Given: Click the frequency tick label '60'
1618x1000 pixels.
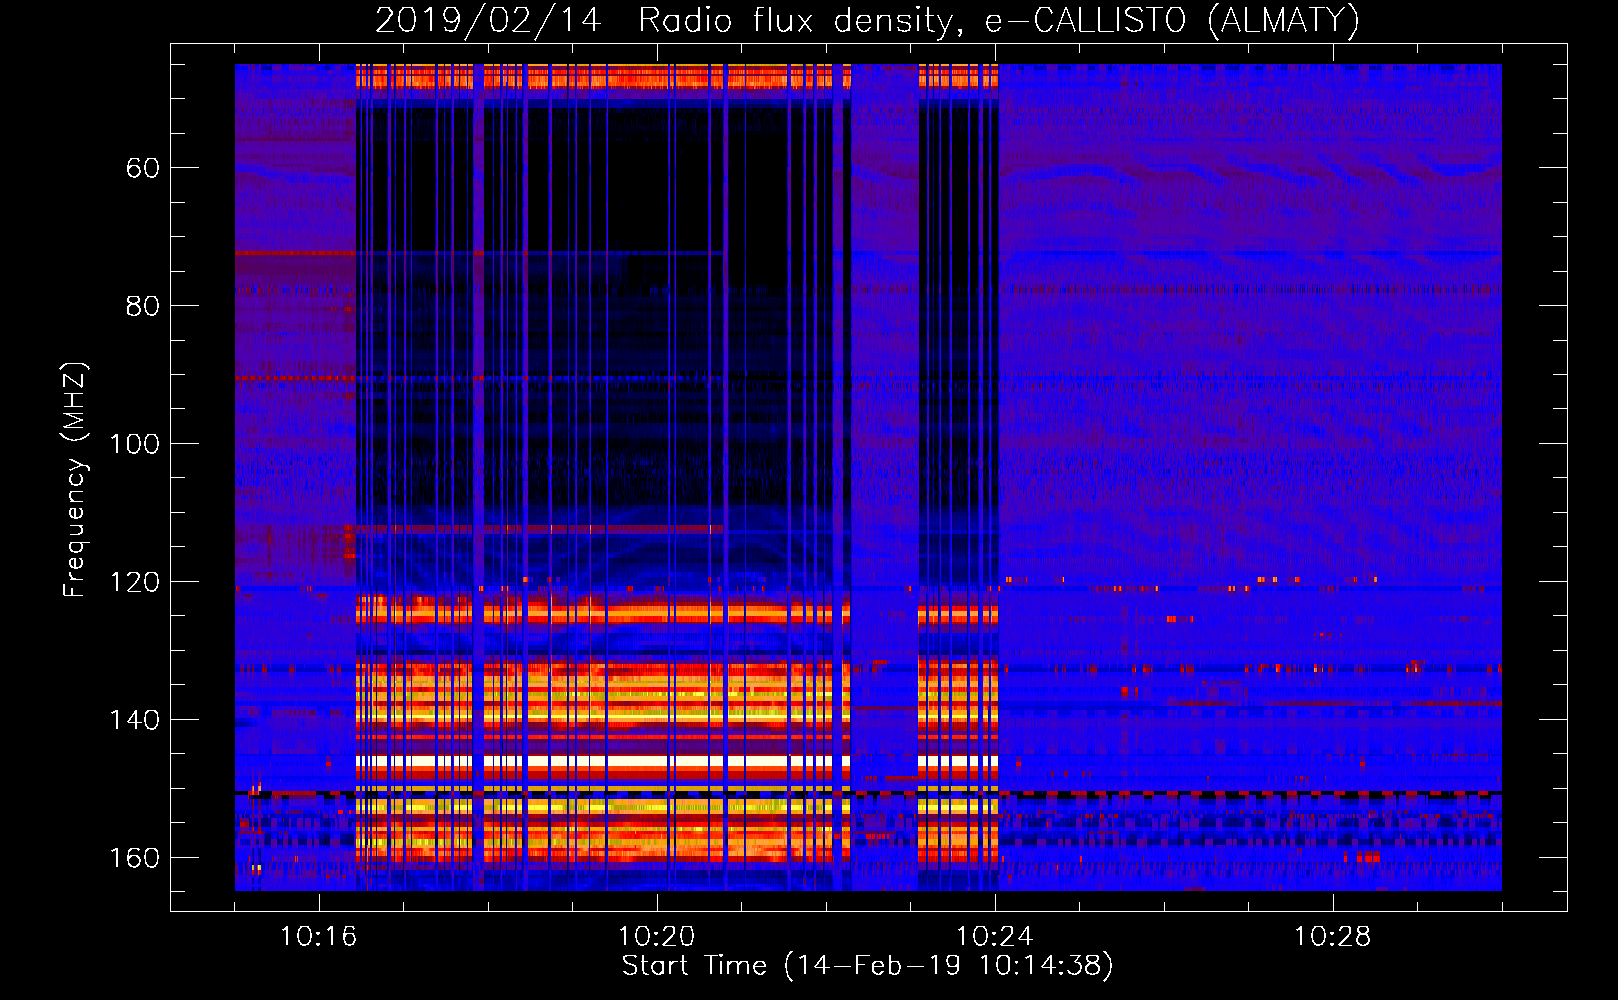Looking at the screenshot, I should tap(143, 168).
